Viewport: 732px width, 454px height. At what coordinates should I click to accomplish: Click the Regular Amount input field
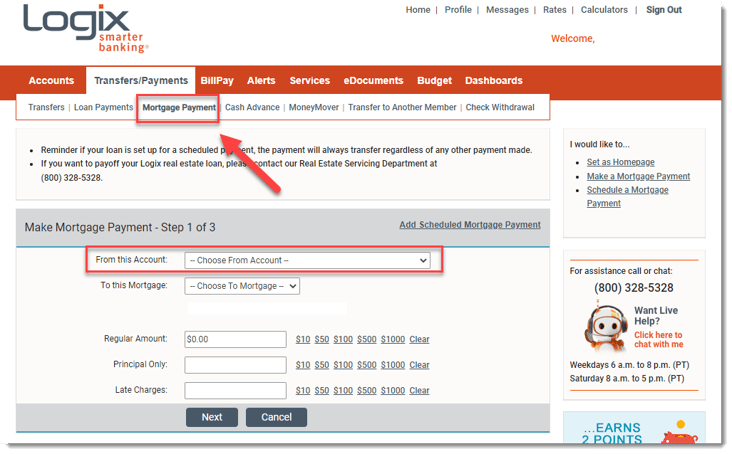[235, 339]
